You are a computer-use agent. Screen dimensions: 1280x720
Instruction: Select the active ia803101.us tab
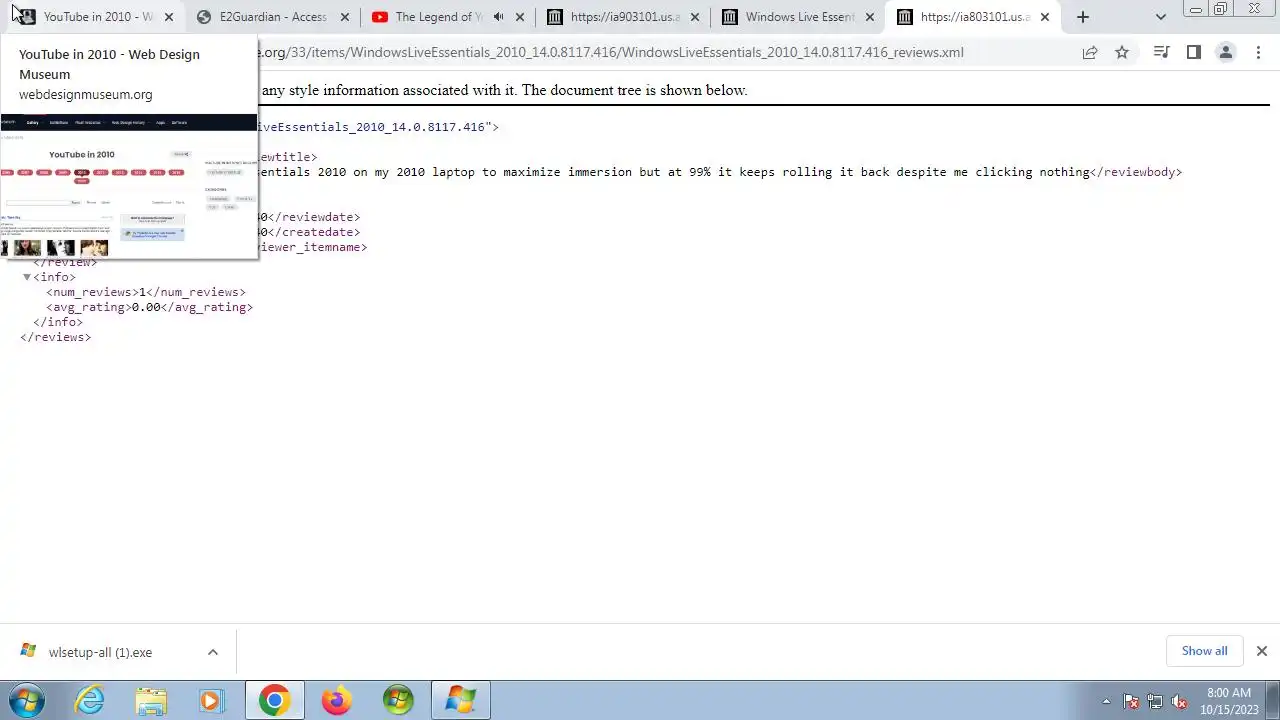(972, 17)
